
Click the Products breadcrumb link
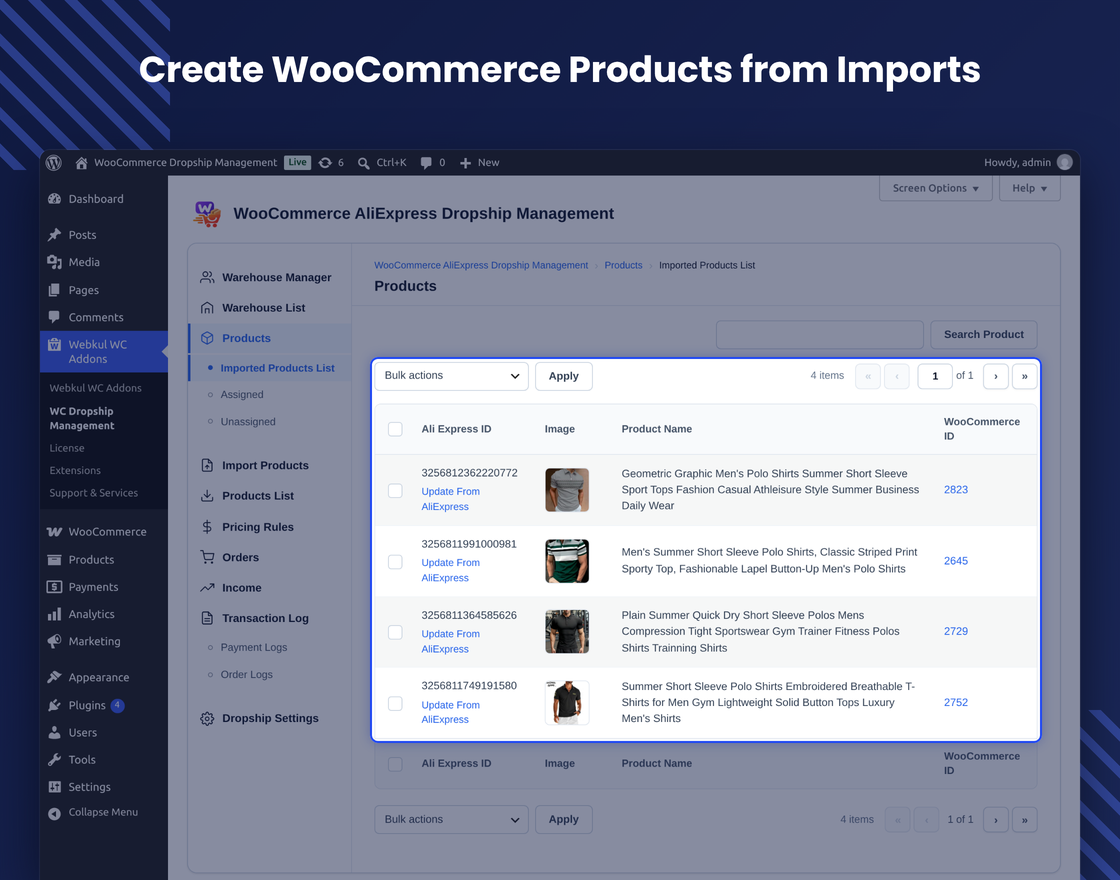(623, 265)
